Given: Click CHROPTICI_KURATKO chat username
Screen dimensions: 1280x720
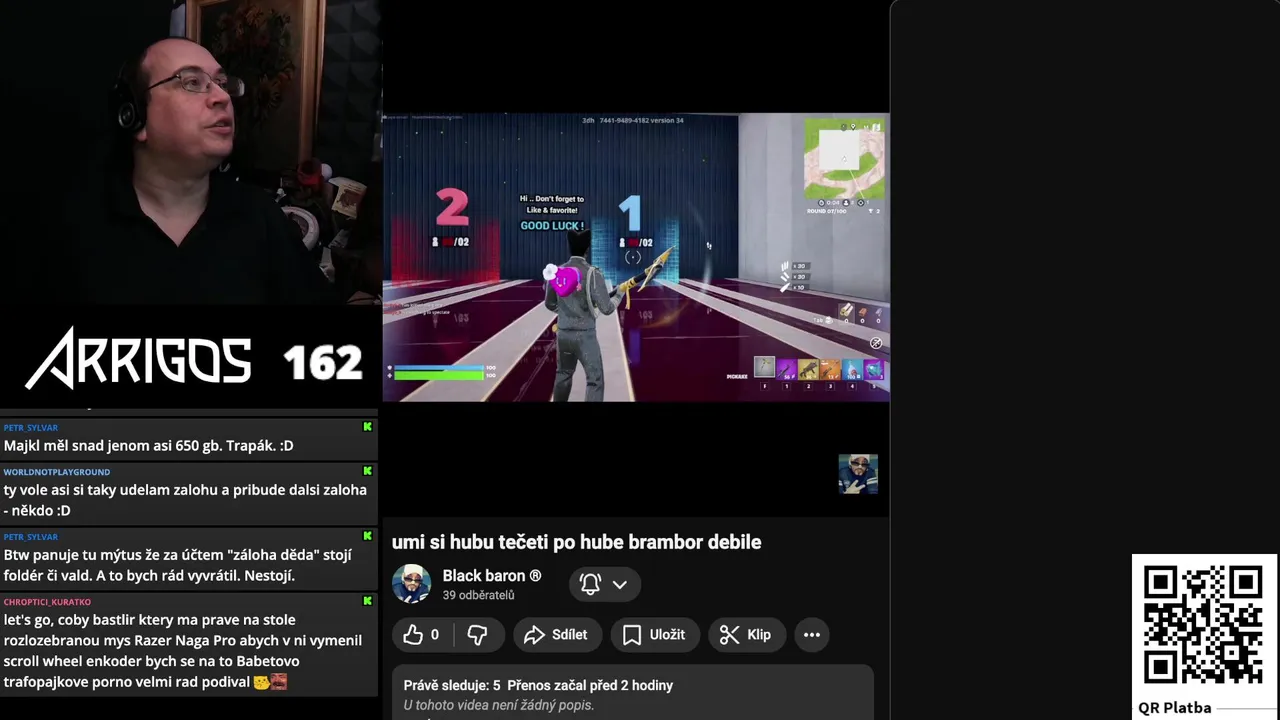Looking at the screenshot, I should coord(47,602).
